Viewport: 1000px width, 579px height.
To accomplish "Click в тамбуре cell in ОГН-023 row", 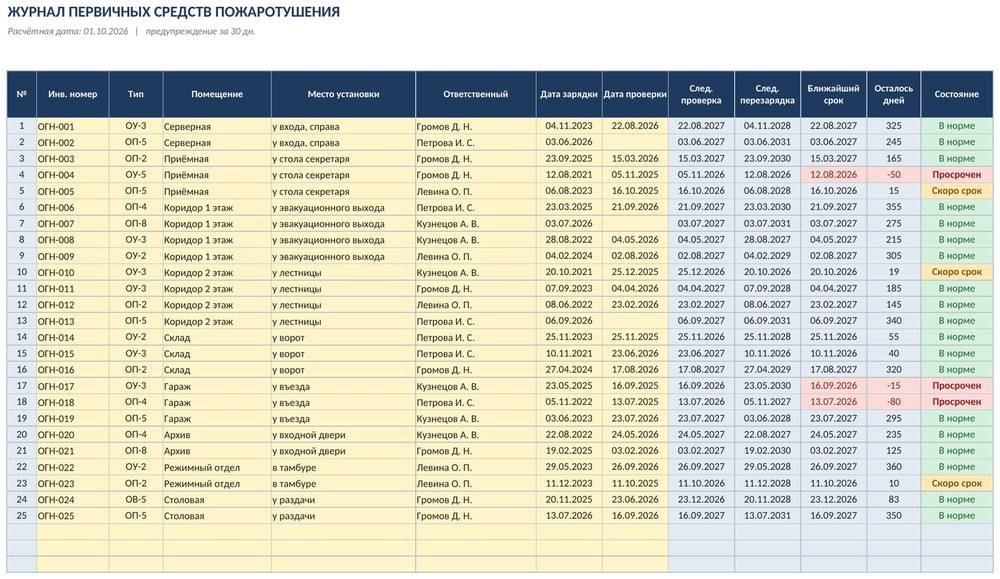I will (x=343, y=483).
